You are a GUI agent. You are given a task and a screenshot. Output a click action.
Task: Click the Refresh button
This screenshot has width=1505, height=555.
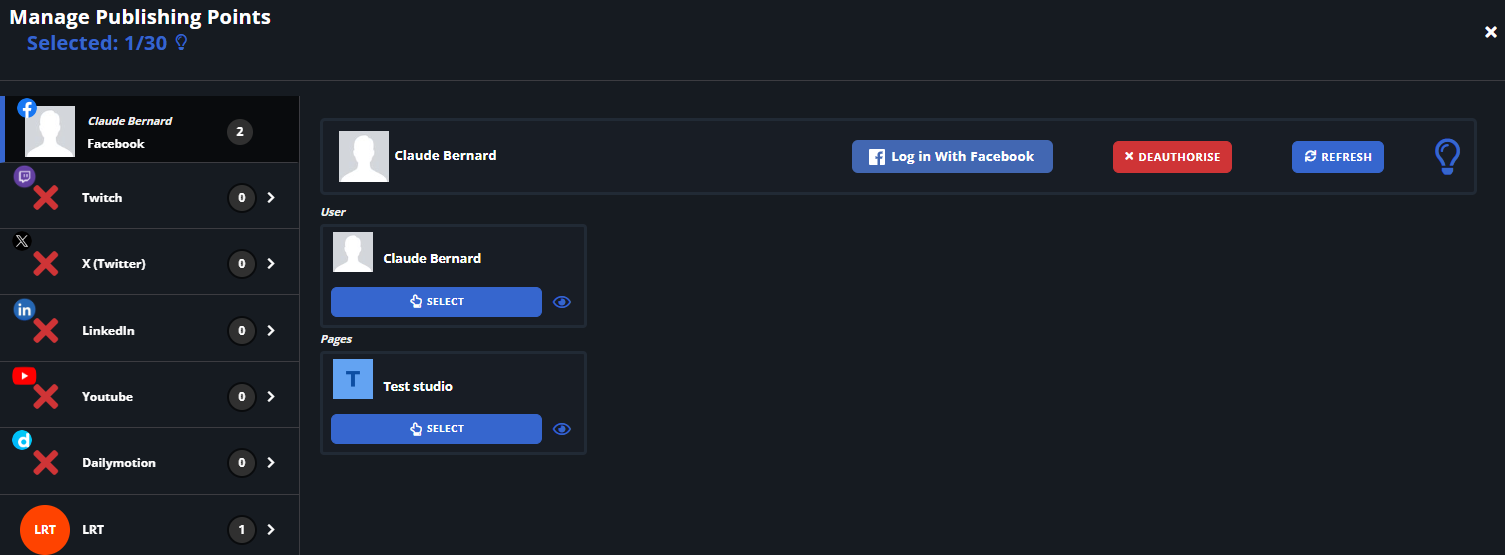(1338, 157)
